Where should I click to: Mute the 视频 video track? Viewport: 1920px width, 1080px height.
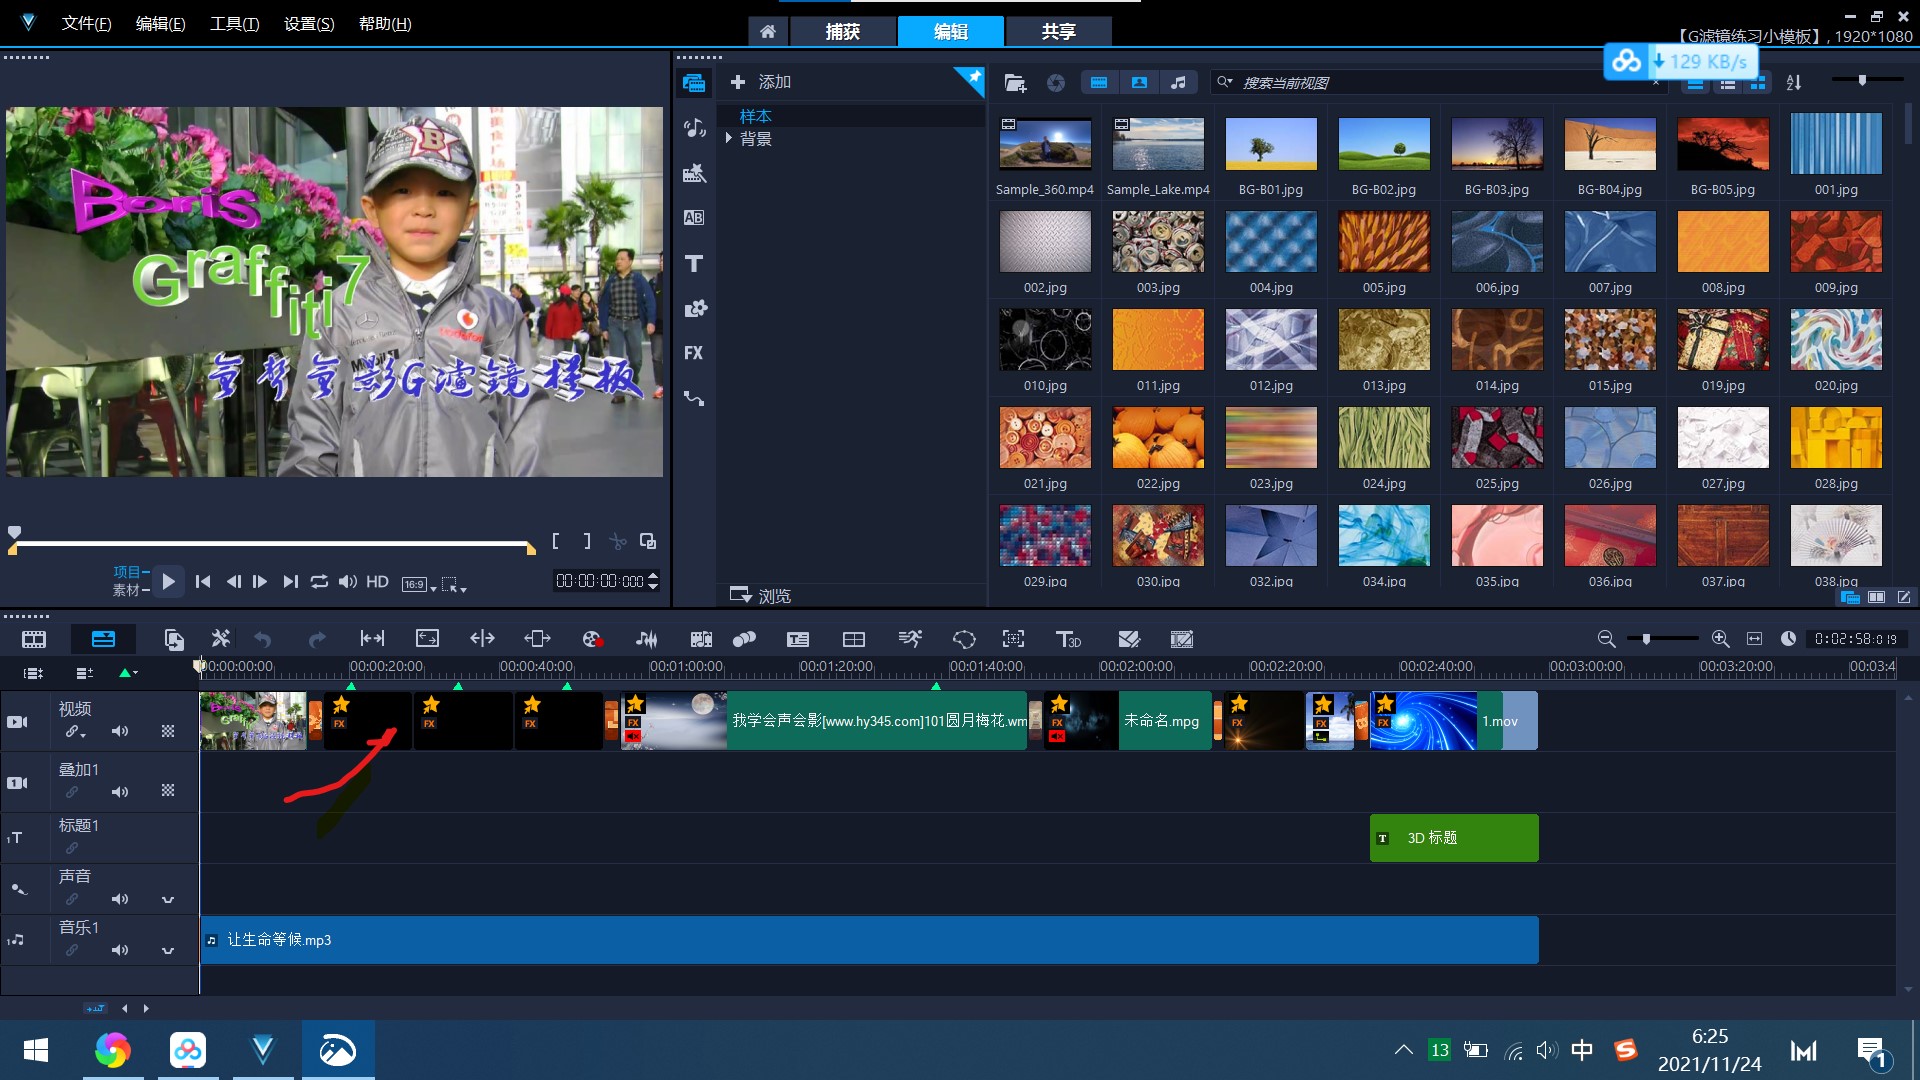[x=120, y=731]
